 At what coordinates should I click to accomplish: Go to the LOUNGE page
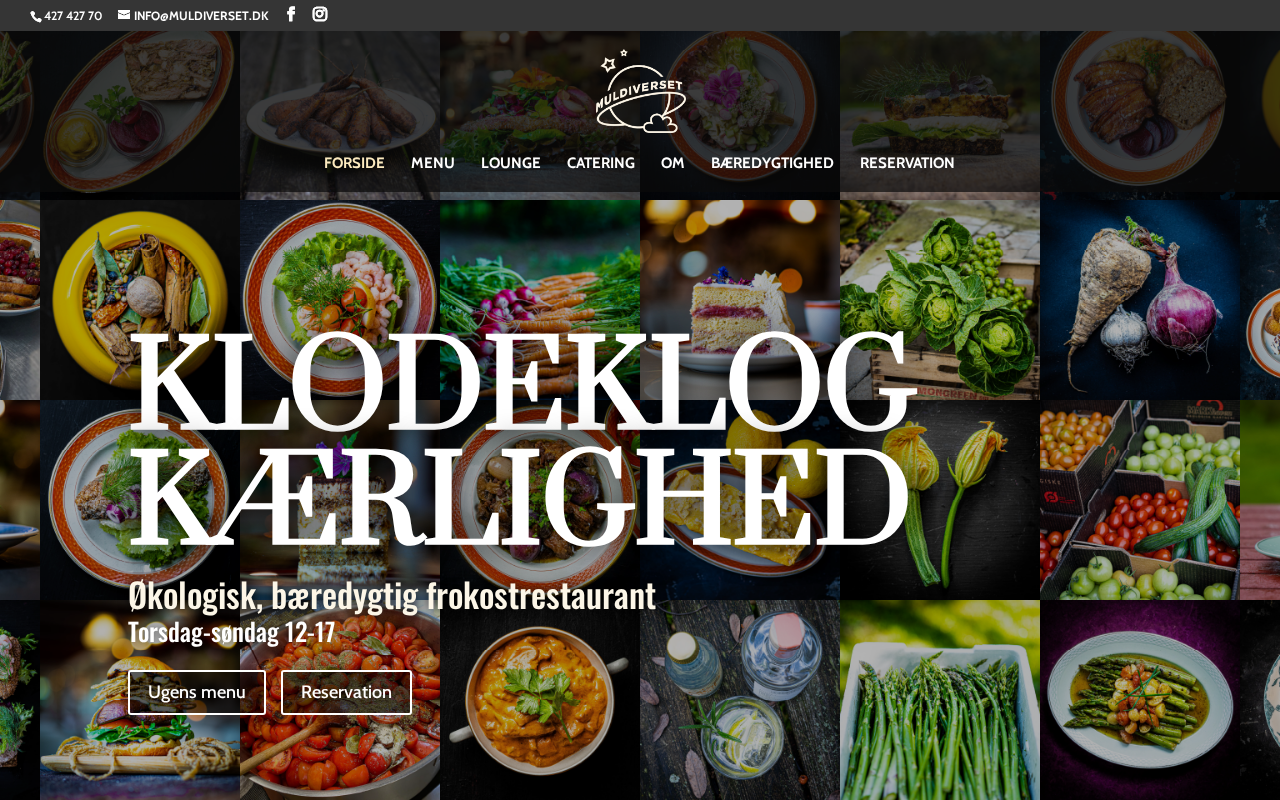(x=511, y=163)
